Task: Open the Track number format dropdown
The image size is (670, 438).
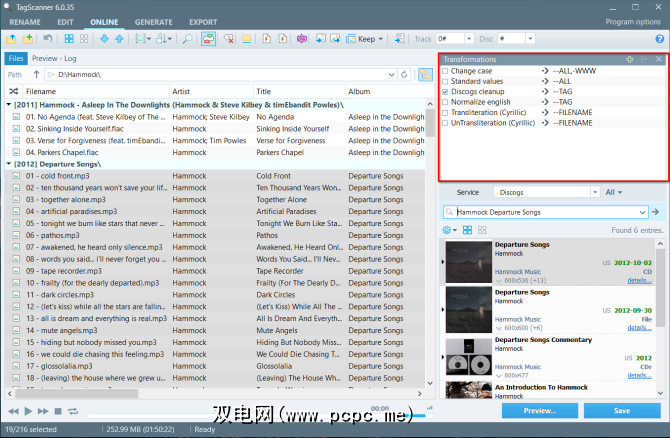Action: point(469,39)
